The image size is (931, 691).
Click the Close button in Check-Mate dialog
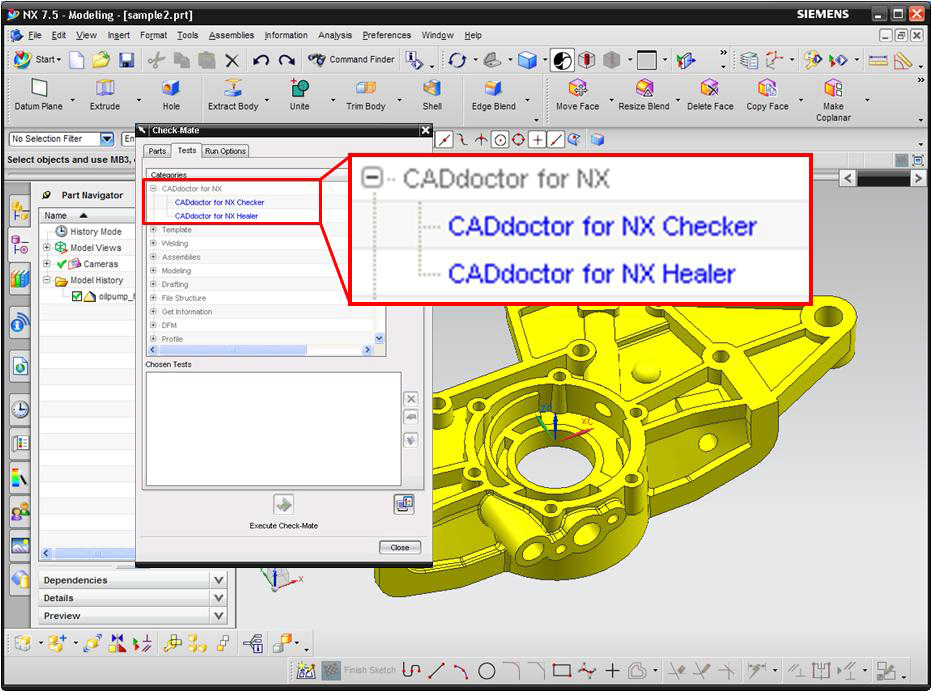click(400, 547)
